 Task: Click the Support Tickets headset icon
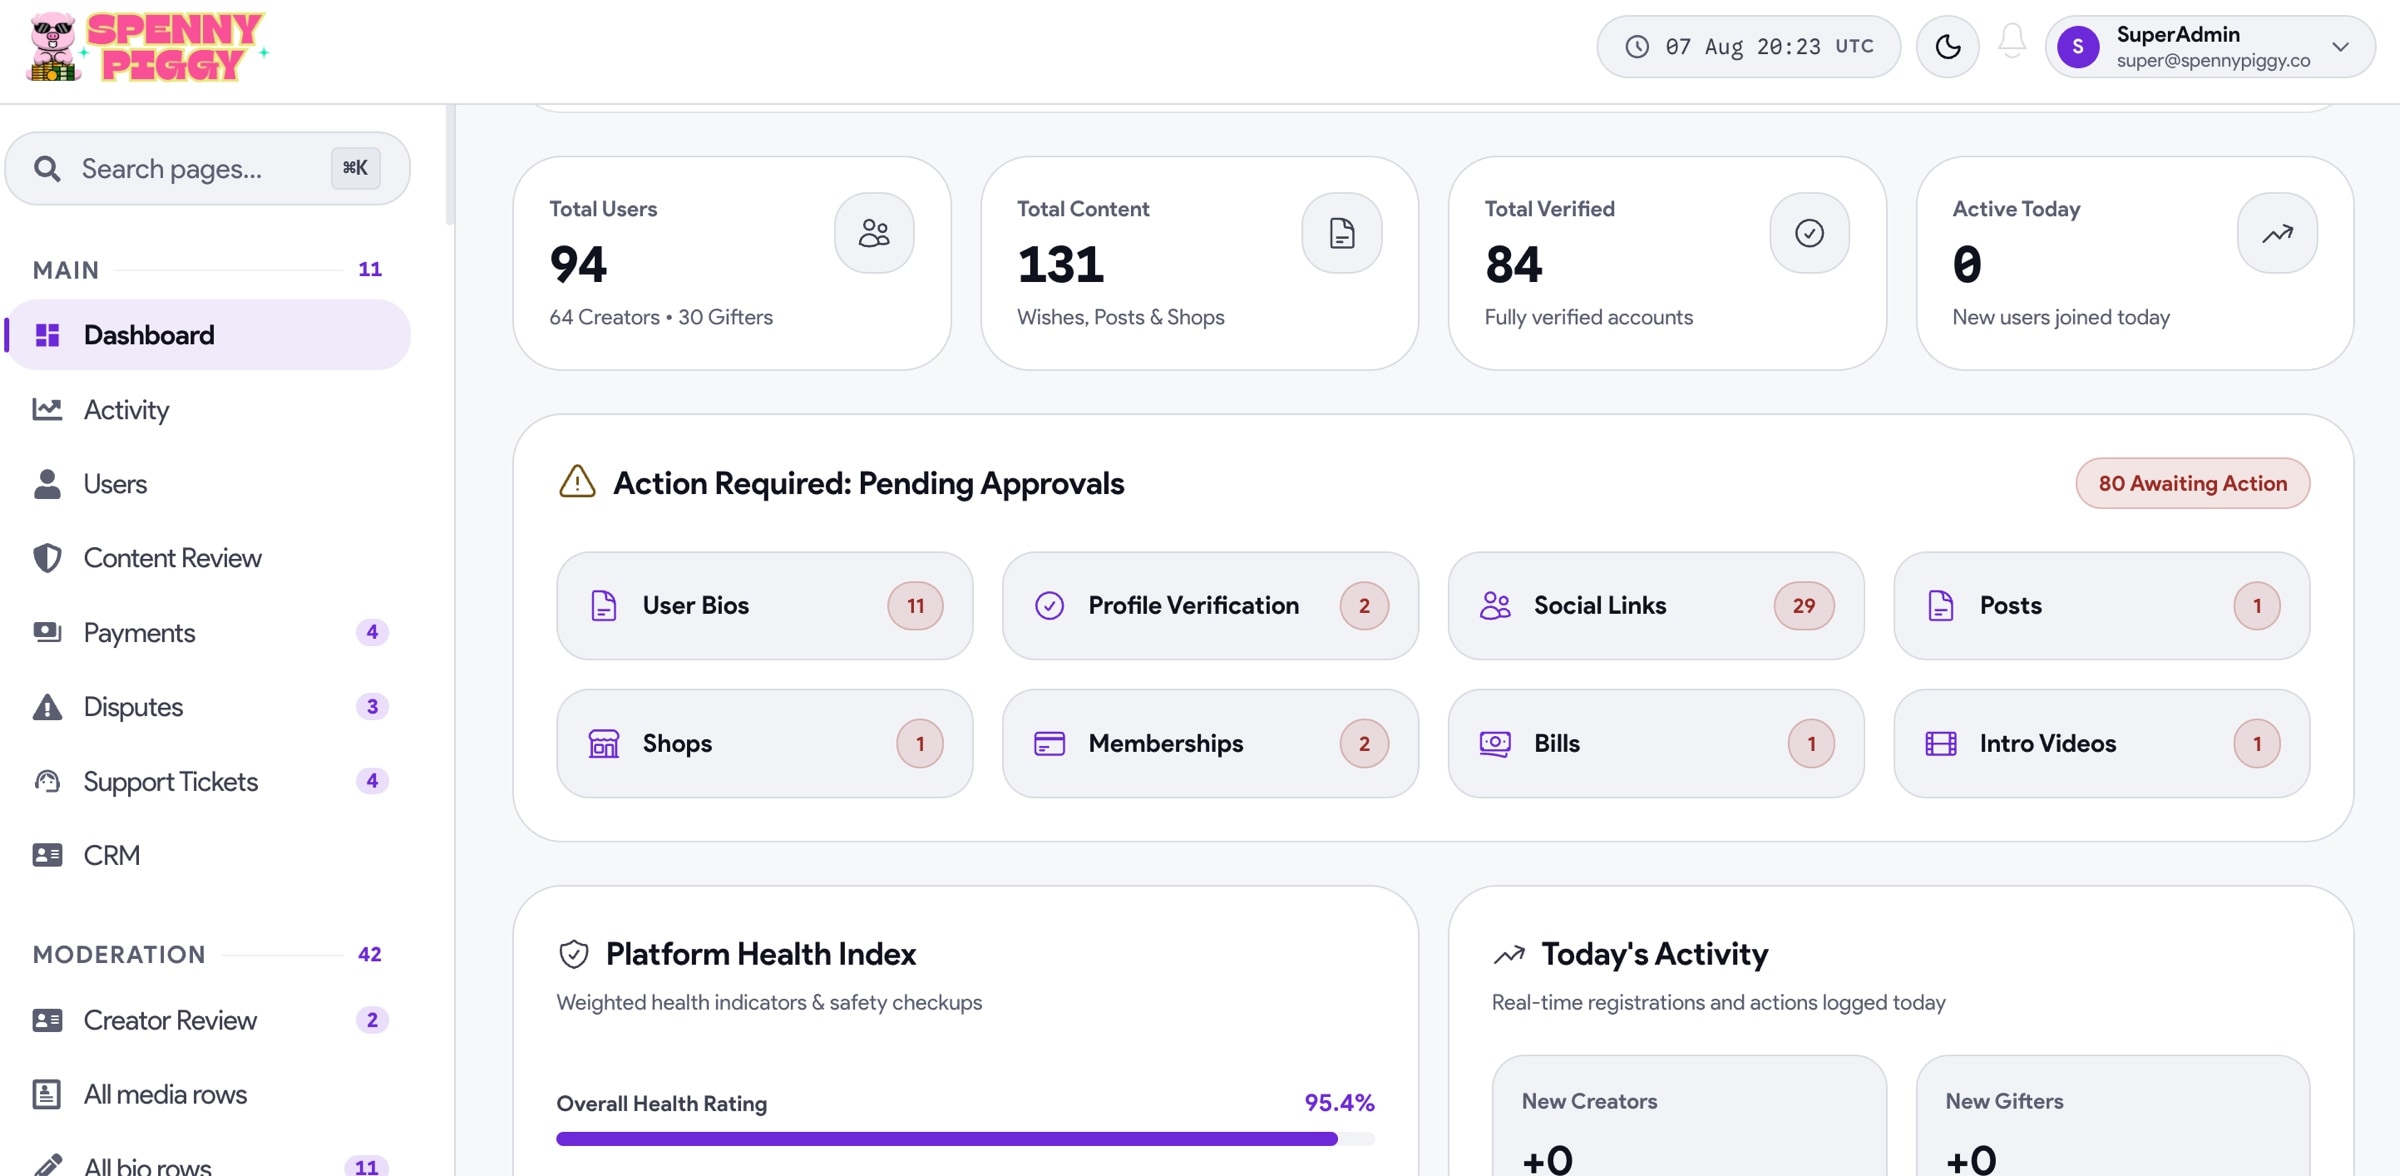pyautogui.click(x=47, y=781)
